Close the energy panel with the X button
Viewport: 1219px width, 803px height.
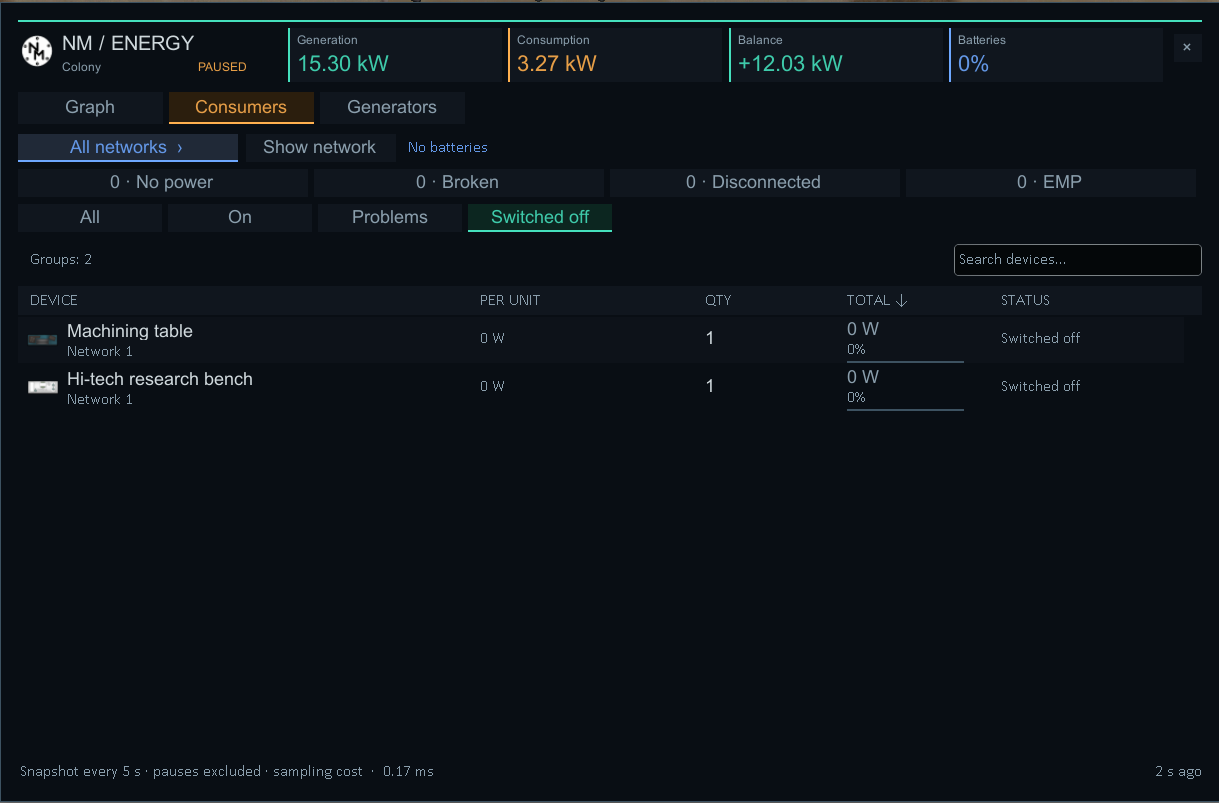click(1187, 47)
